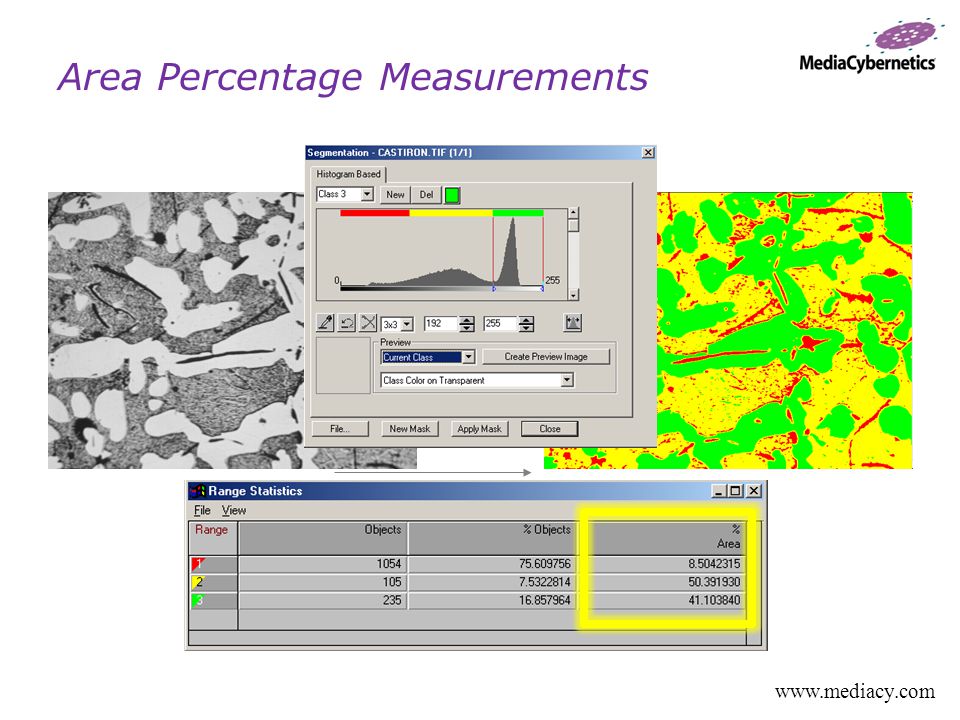Click the upper threshold field showing 255
The height and width of the screenshot is (720, 960).
pos(500,323)
